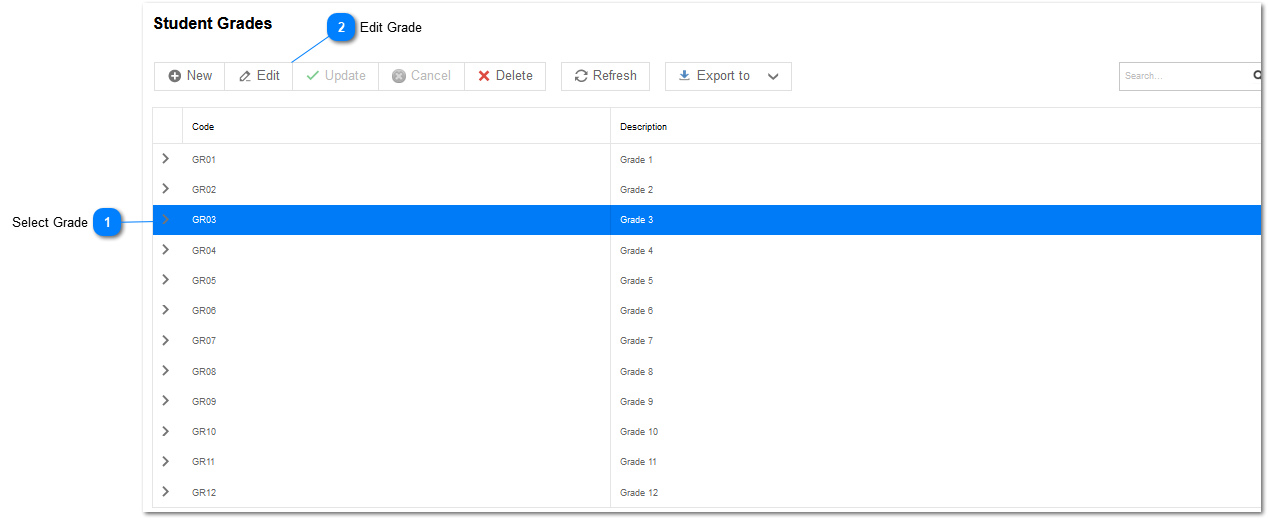Screen dimensions: 1269x520
Task: Click the 'Grade 9' description cell
Action: click(936, 402)
